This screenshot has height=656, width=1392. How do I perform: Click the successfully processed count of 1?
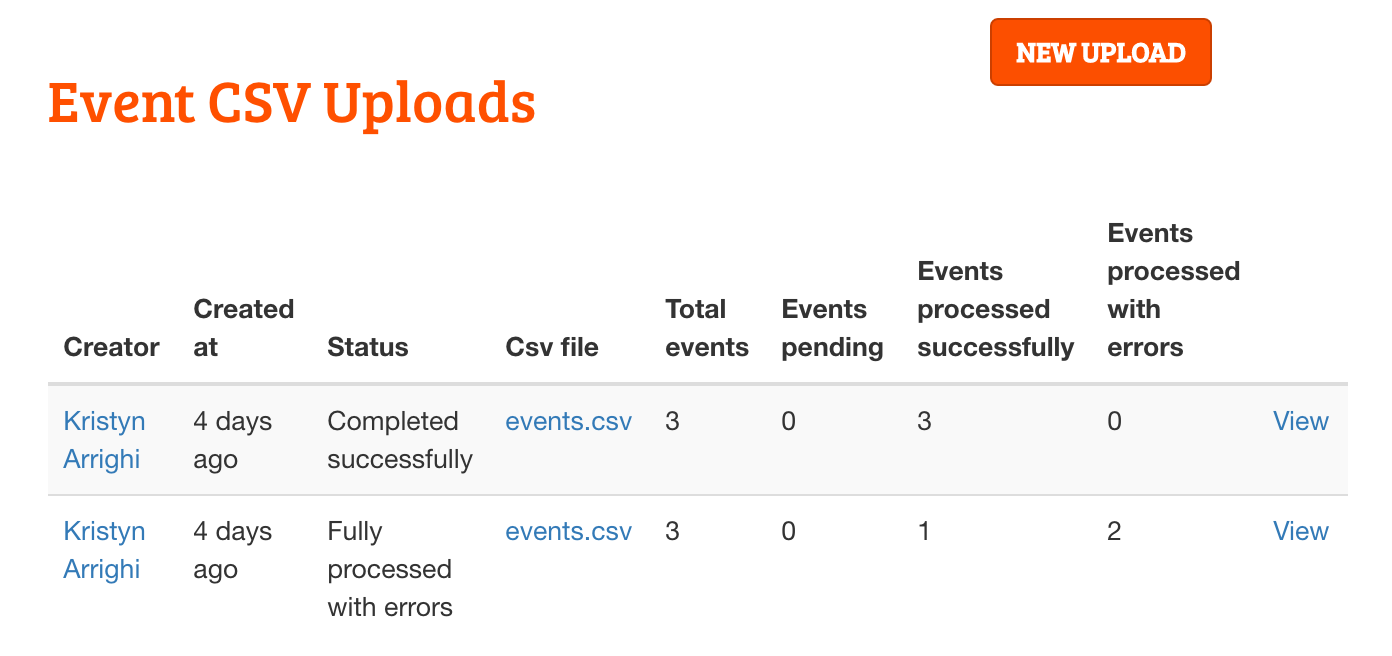point(924,531)
